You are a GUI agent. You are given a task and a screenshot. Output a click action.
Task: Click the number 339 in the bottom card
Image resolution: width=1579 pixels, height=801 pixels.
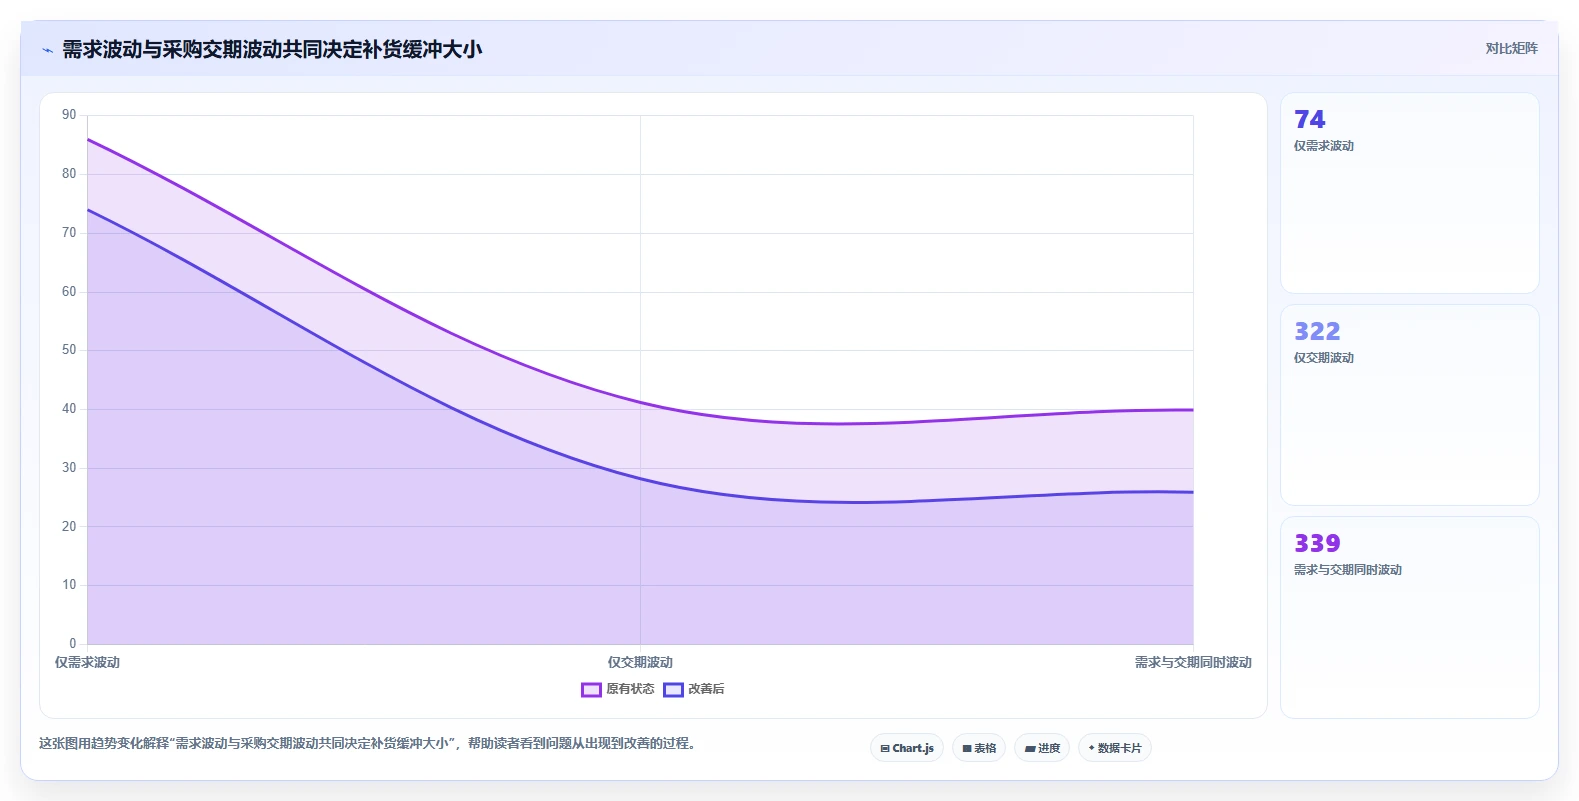click(x=1317, y=543)
